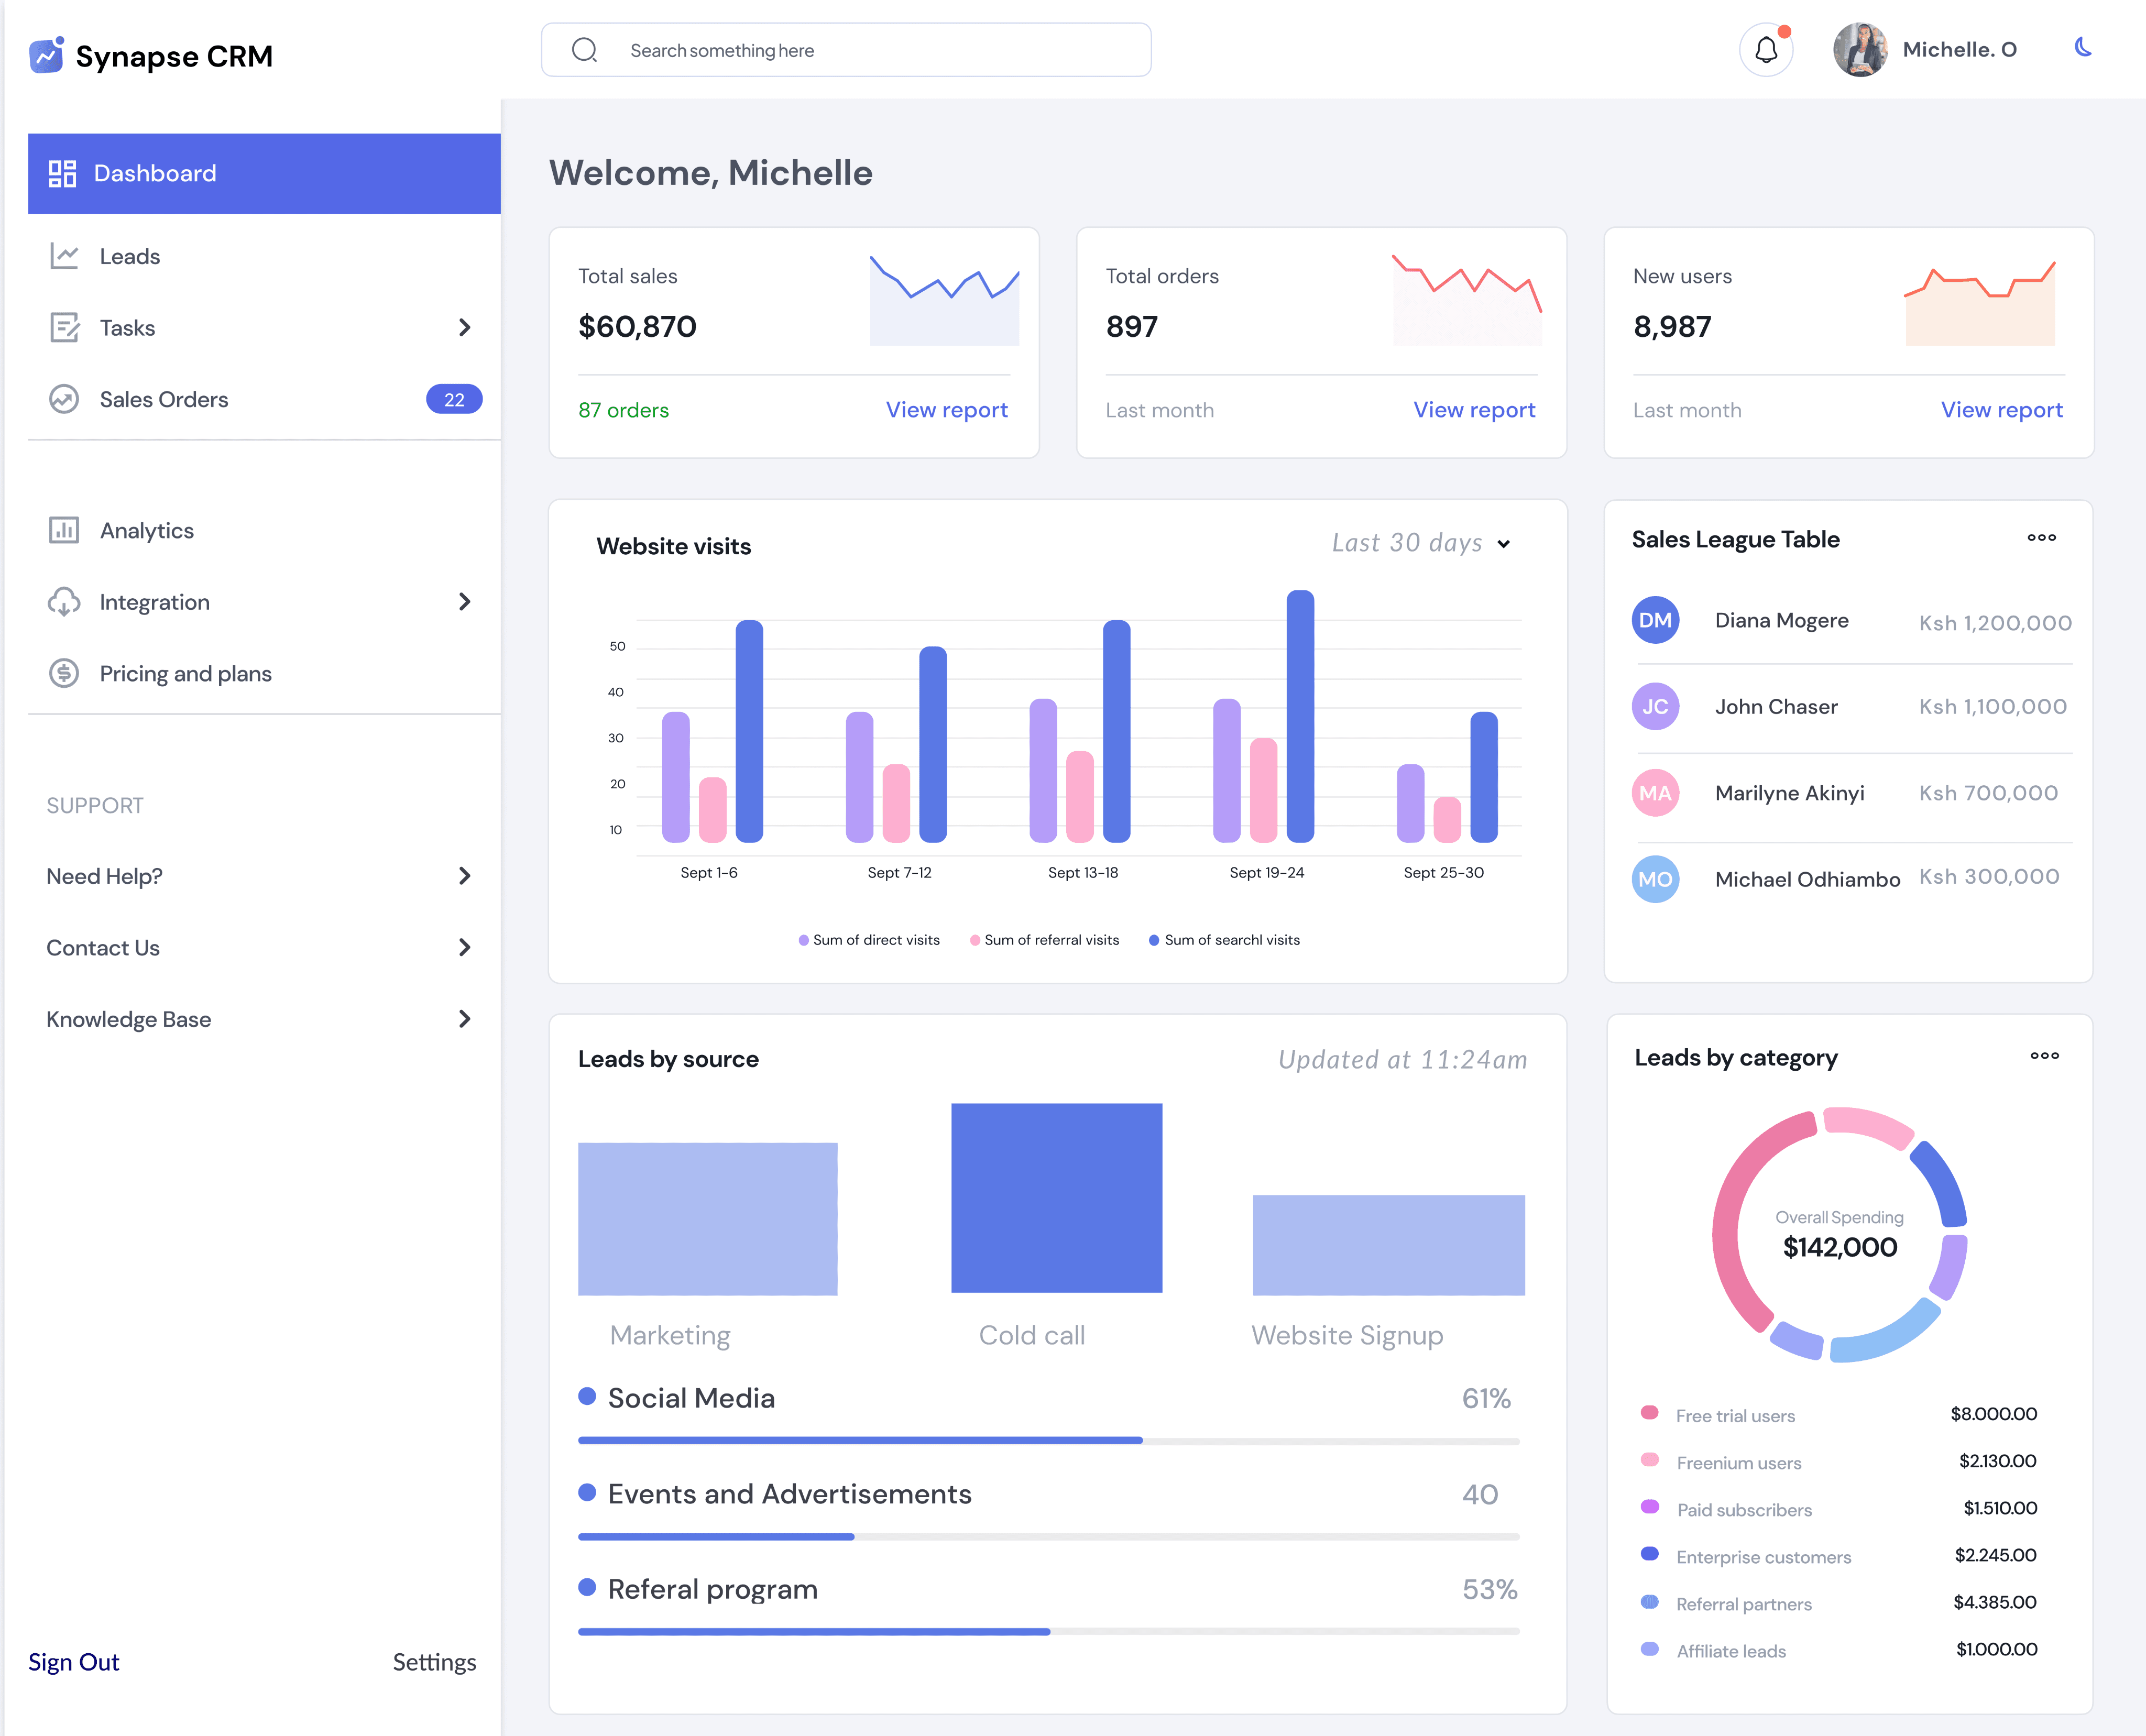This screenshot has height=1736, width=2146.
Task: Click Michelle's profile avatar
Action: coord(1860,50)
